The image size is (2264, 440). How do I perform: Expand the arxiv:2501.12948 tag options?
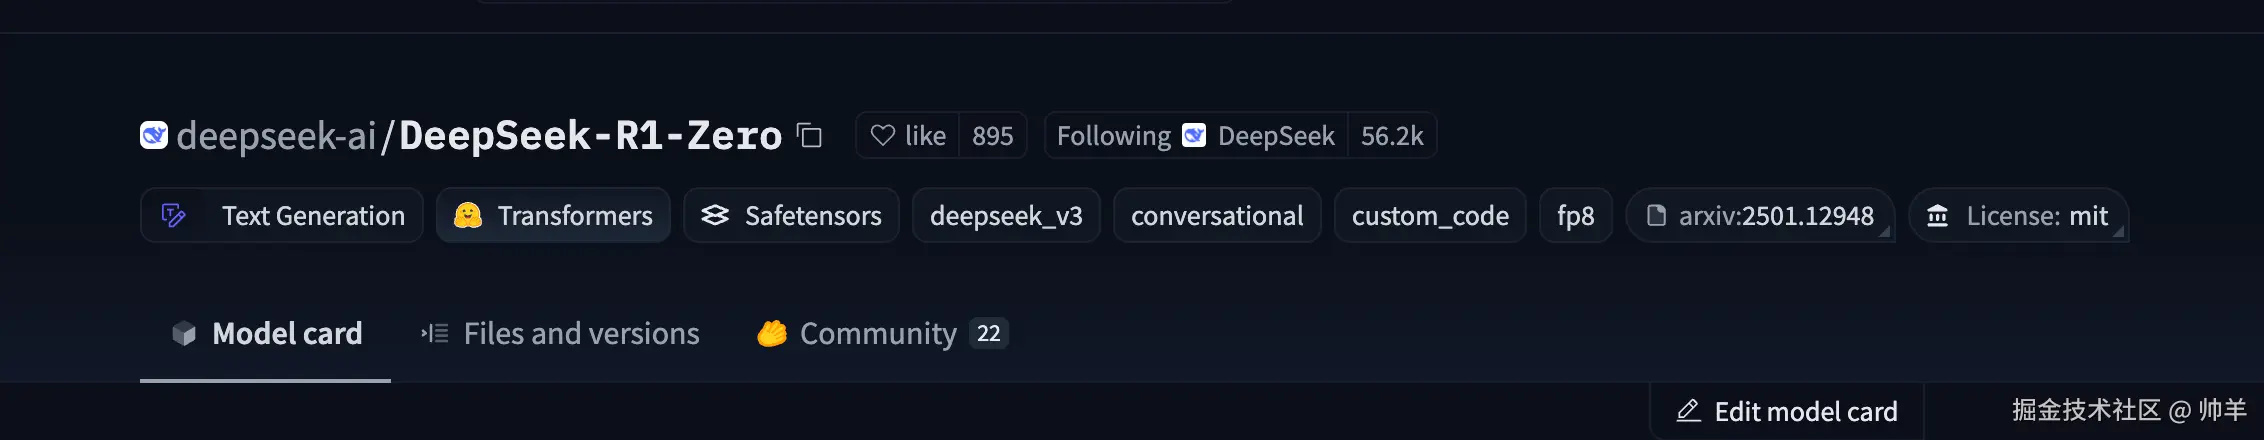click(1884, 232)
